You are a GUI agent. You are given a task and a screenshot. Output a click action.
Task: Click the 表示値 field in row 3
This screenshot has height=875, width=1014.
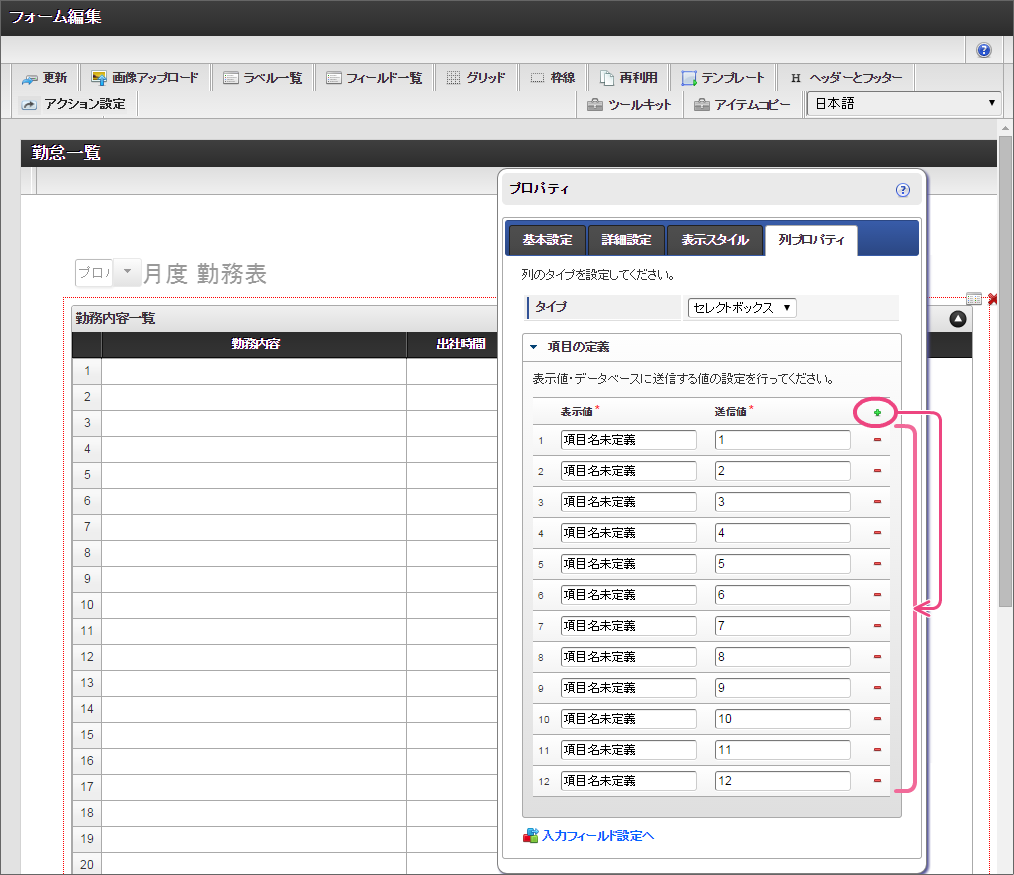click(628, 502)
